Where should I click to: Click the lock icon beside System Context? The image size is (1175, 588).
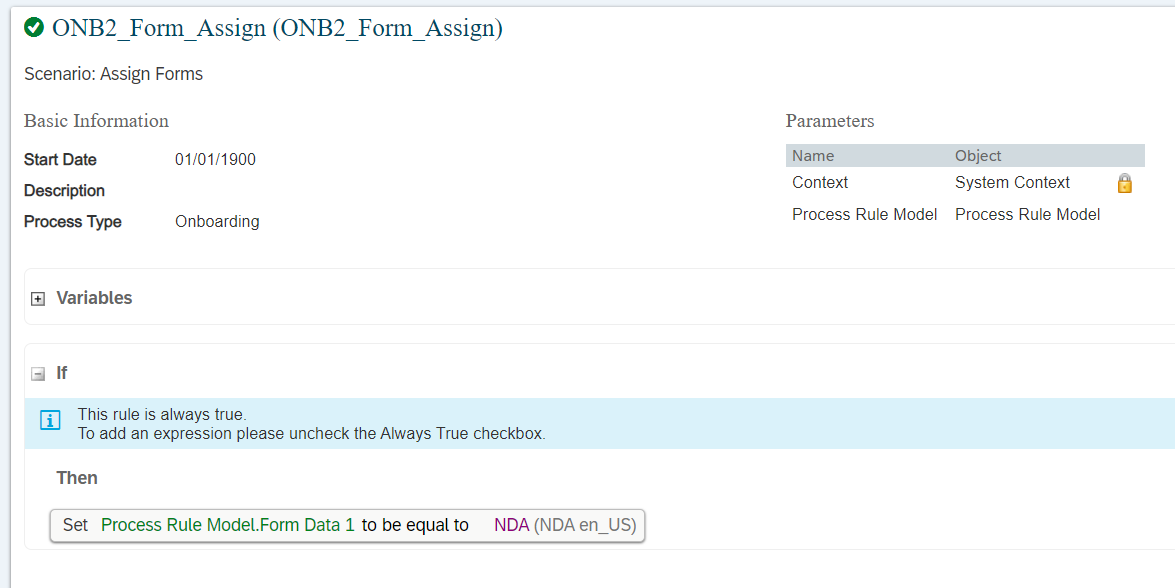[x=1124, y=183]
